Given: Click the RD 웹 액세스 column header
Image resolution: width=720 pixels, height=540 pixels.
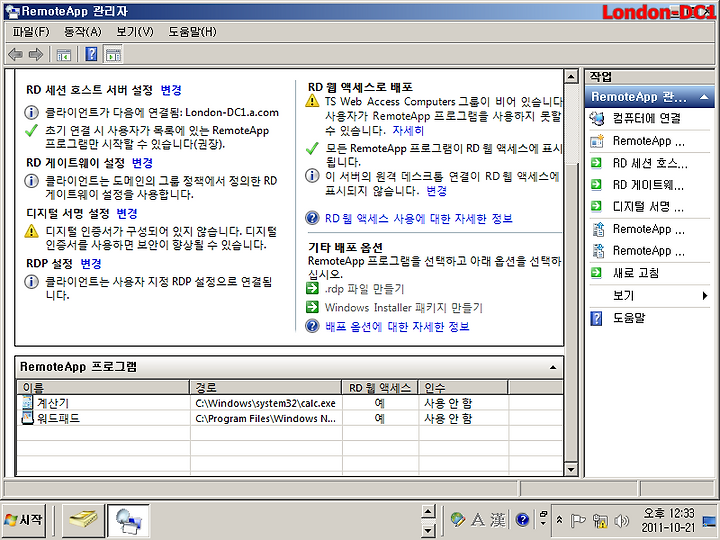Looking at the screenshot, I should click(x=380, y=387).
